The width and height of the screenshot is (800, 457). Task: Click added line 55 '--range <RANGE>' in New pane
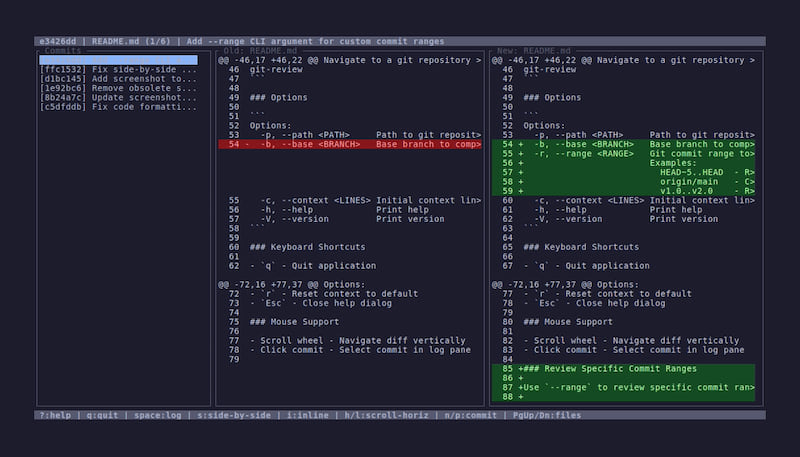click(x=623, y=154)
